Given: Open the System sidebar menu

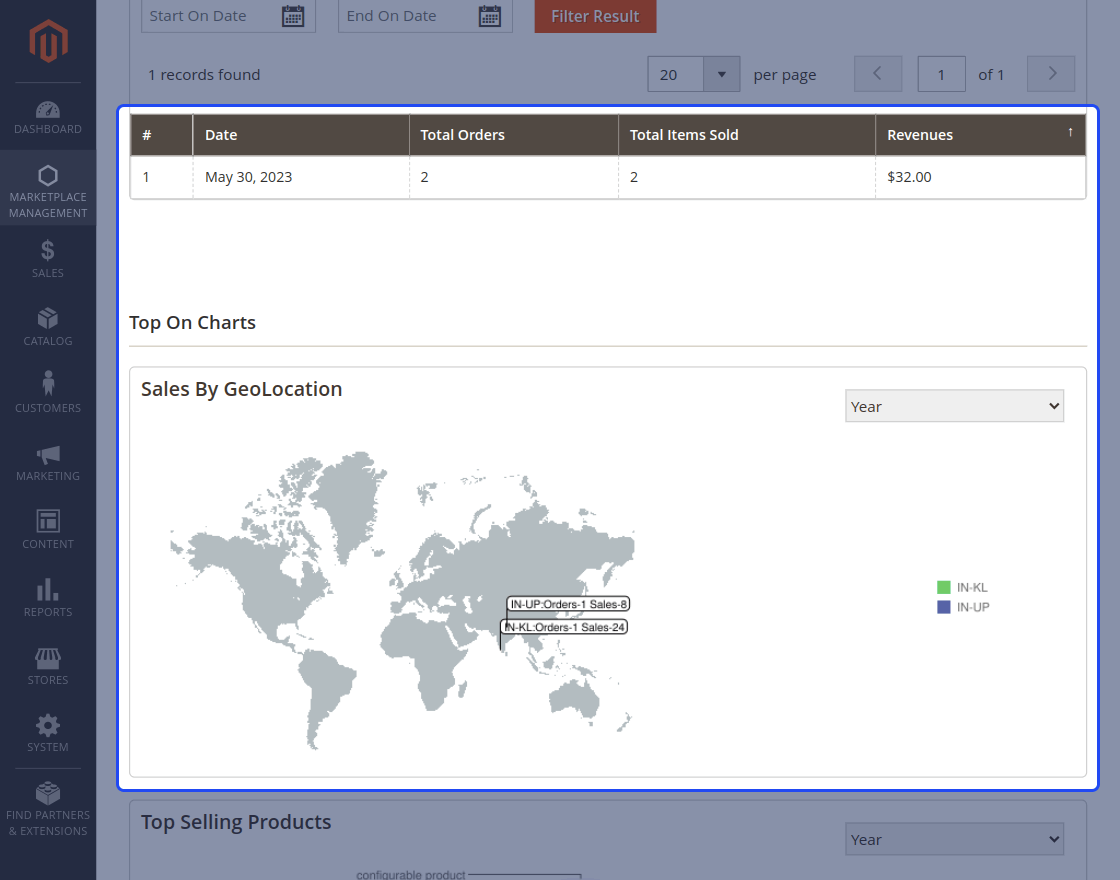Looking at the screenshot, I should pos(48,732).
